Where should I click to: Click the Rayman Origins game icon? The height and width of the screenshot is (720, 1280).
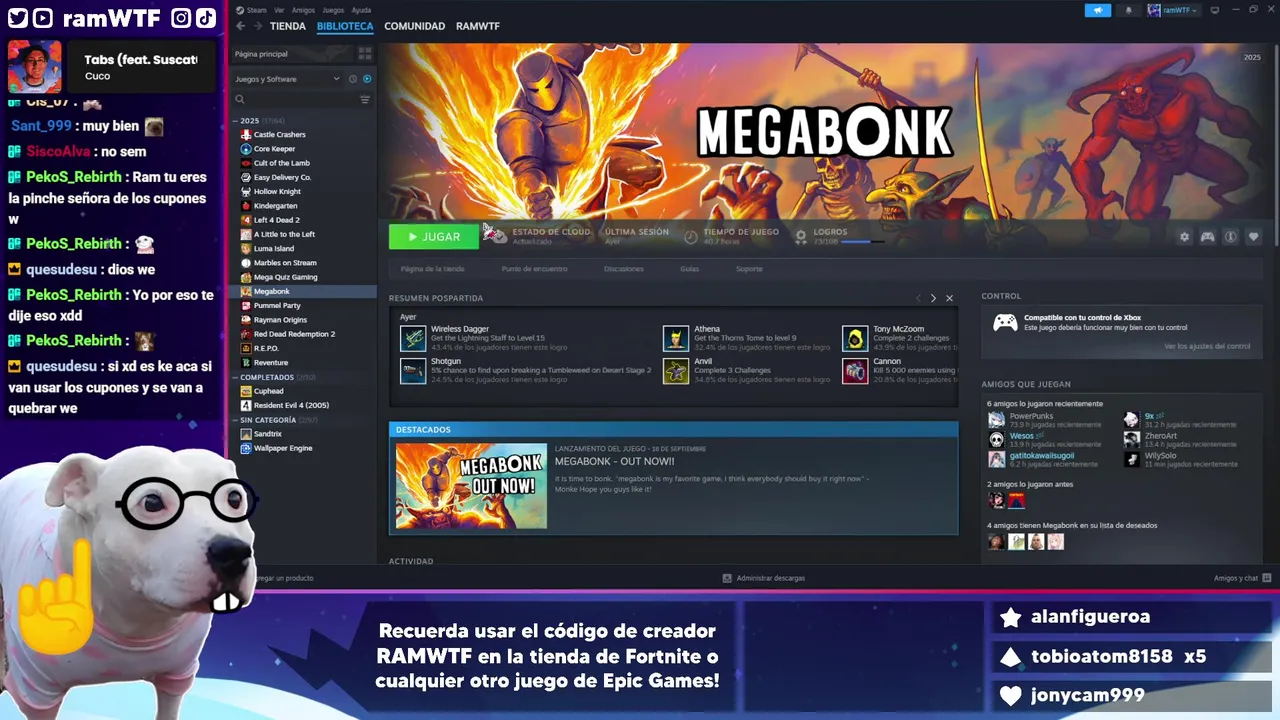click(x=246, y=320)
